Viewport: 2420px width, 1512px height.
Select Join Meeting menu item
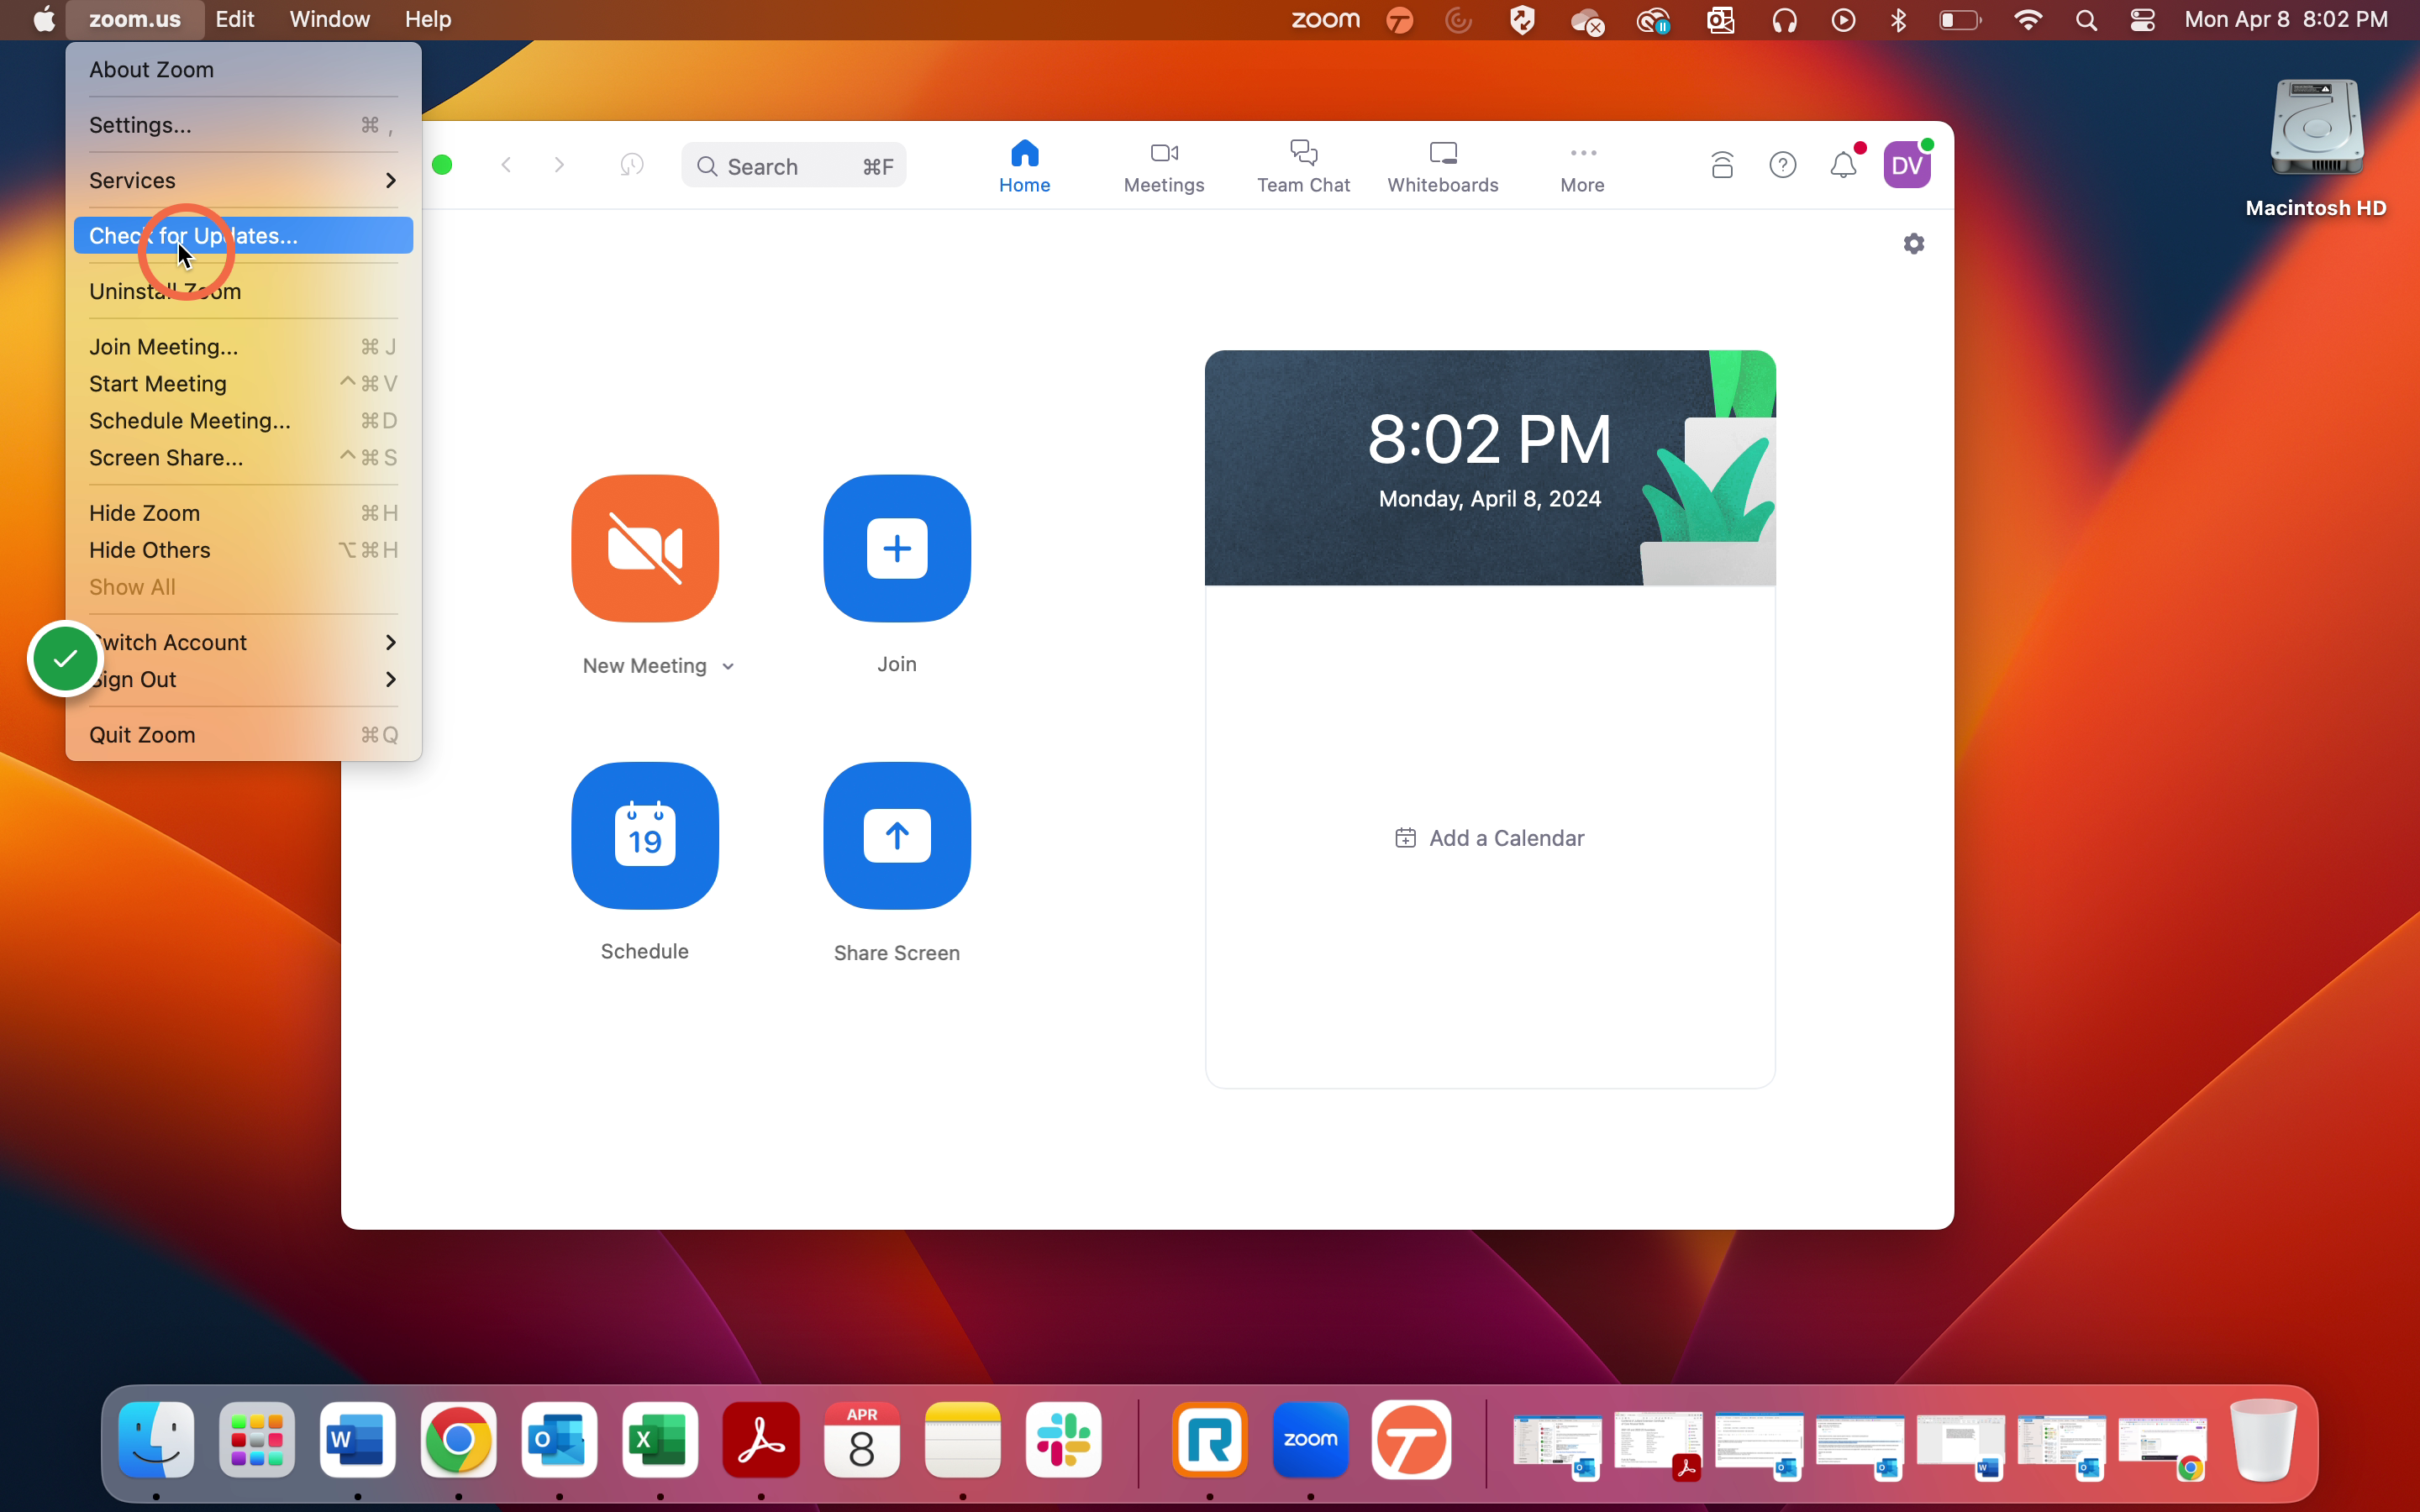pos(243,346)
